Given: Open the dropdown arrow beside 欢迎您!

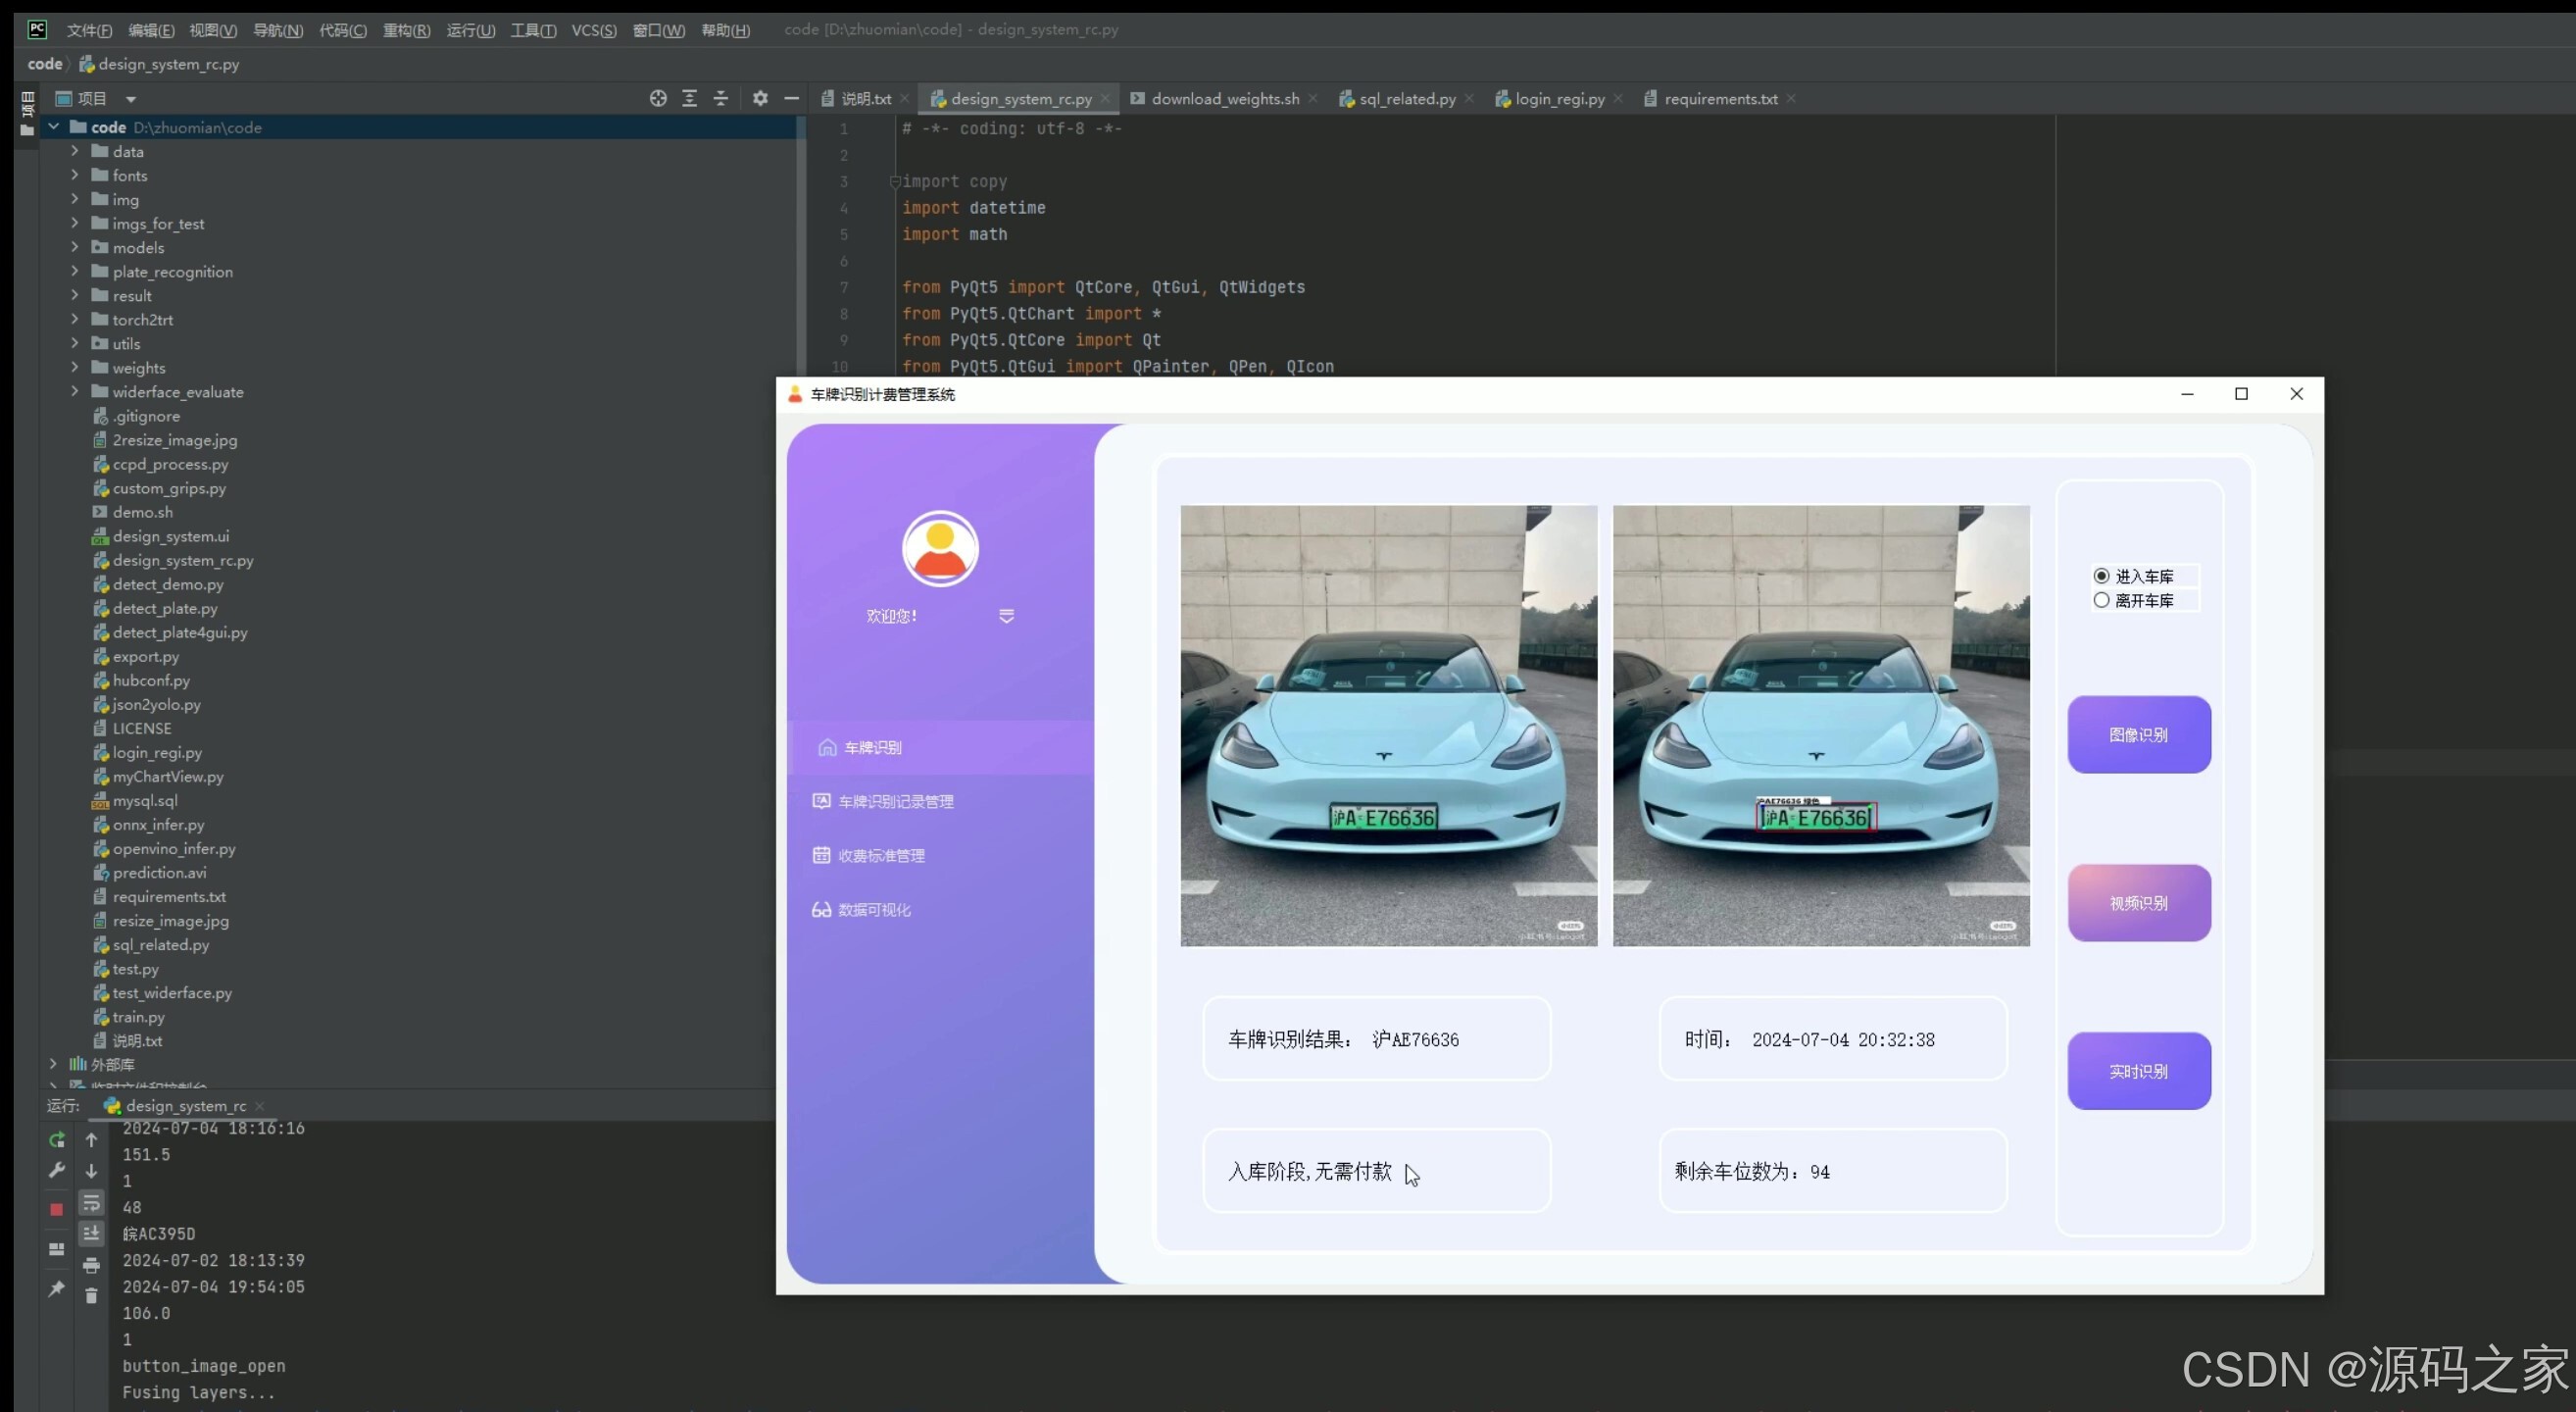Looking at the screenshot, I should 1006,616.
